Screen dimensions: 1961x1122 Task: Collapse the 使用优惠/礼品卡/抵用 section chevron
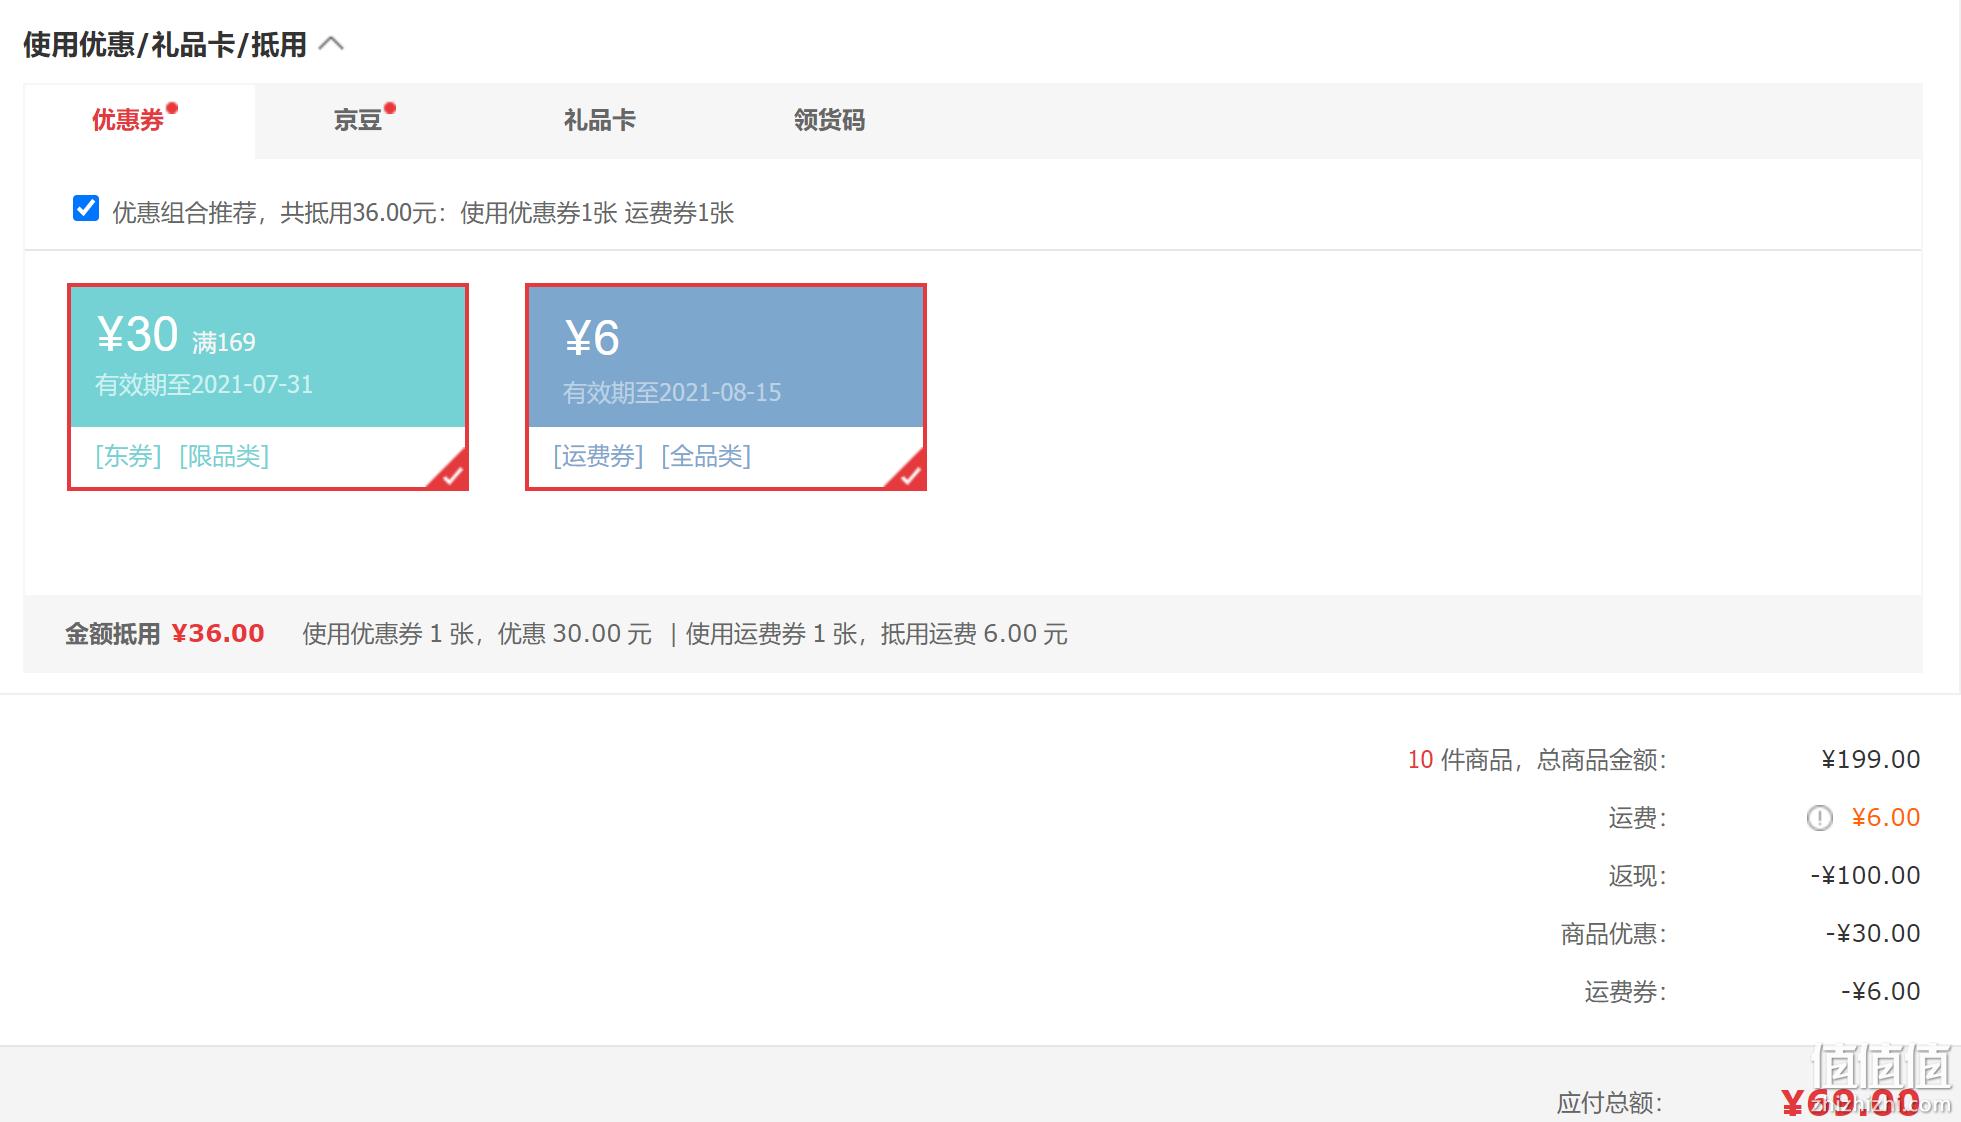click(x=331, y=44)
